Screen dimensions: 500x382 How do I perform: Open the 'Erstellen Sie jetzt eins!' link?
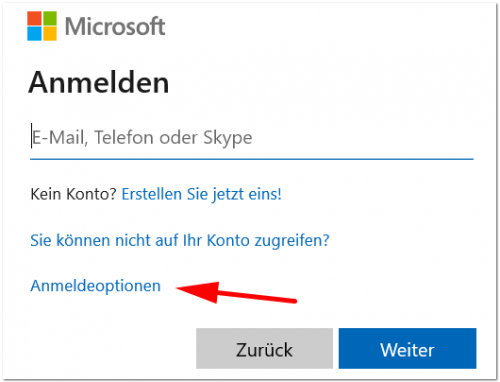(201, 194)
